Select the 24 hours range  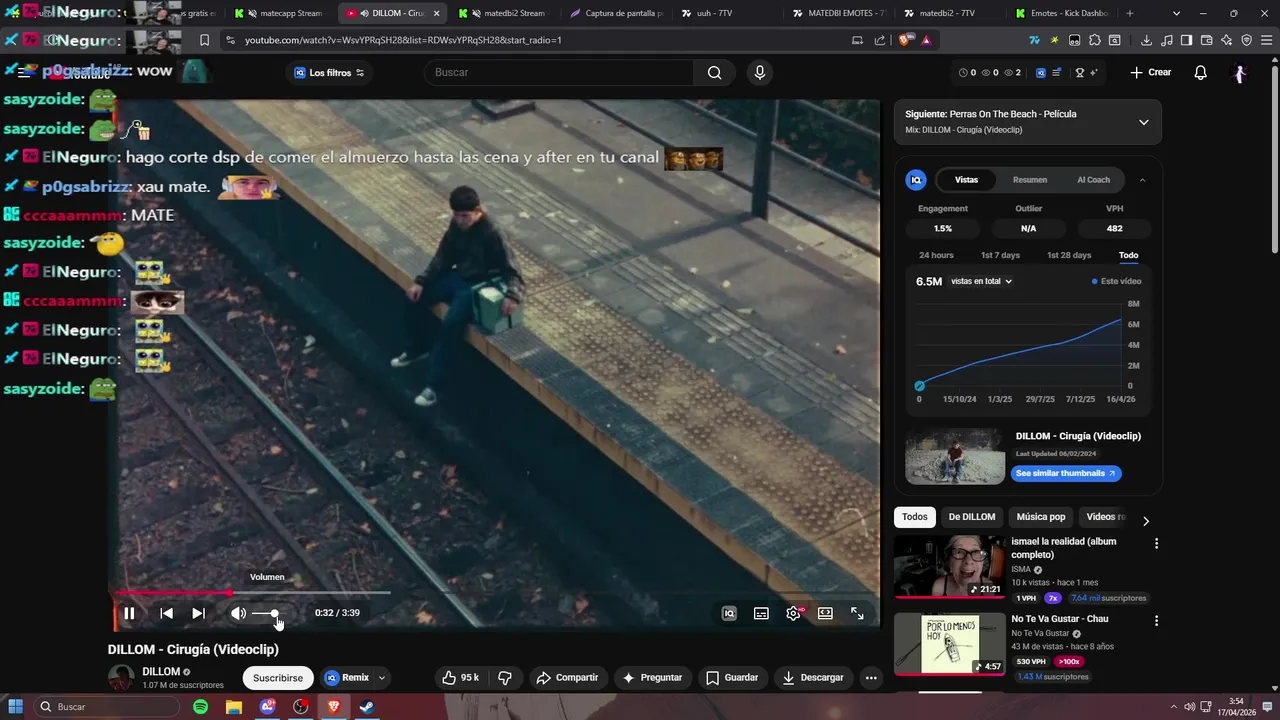pos(936,255)
